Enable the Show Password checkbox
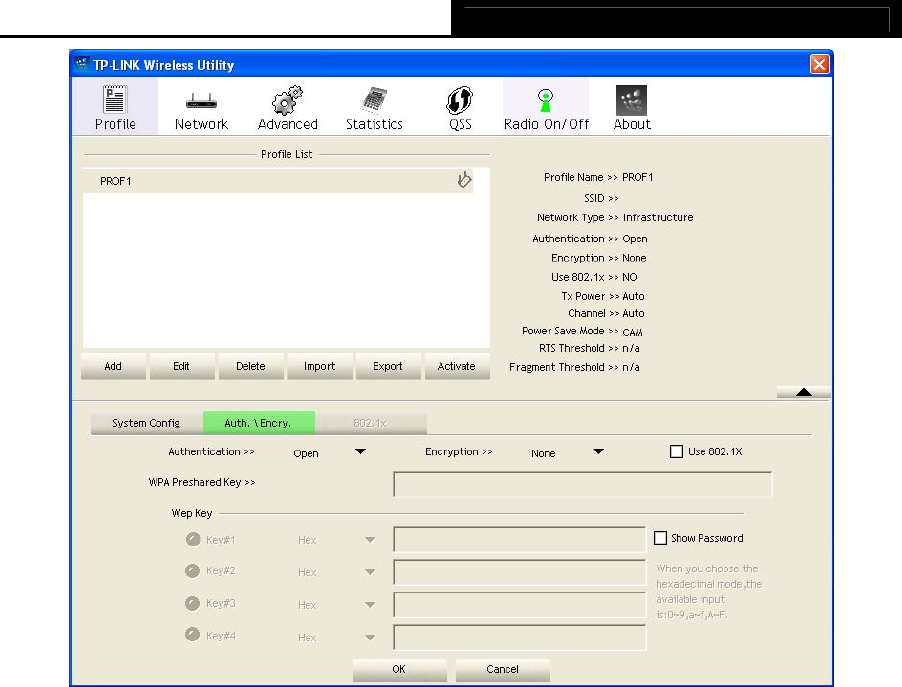The image size is (902, 687). 660,538
